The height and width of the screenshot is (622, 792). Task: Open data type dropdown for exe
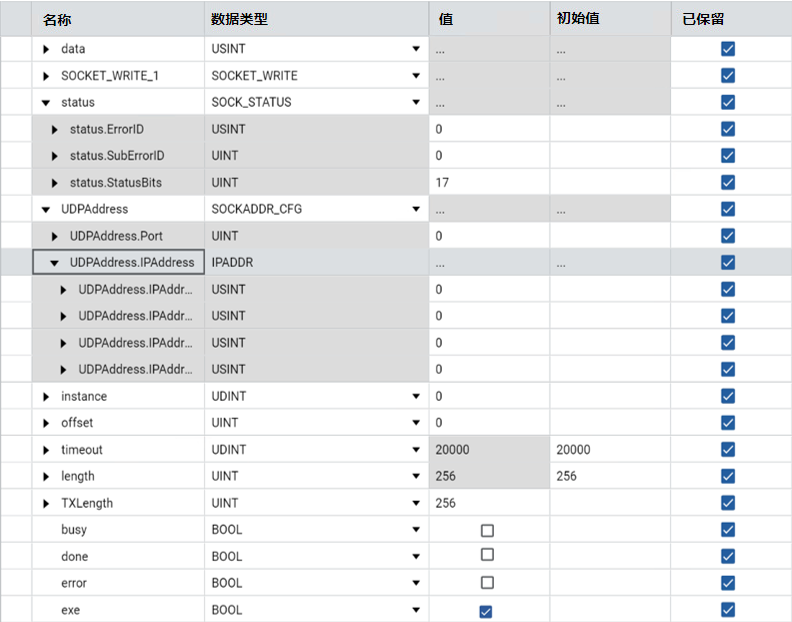tap(415, 611)
